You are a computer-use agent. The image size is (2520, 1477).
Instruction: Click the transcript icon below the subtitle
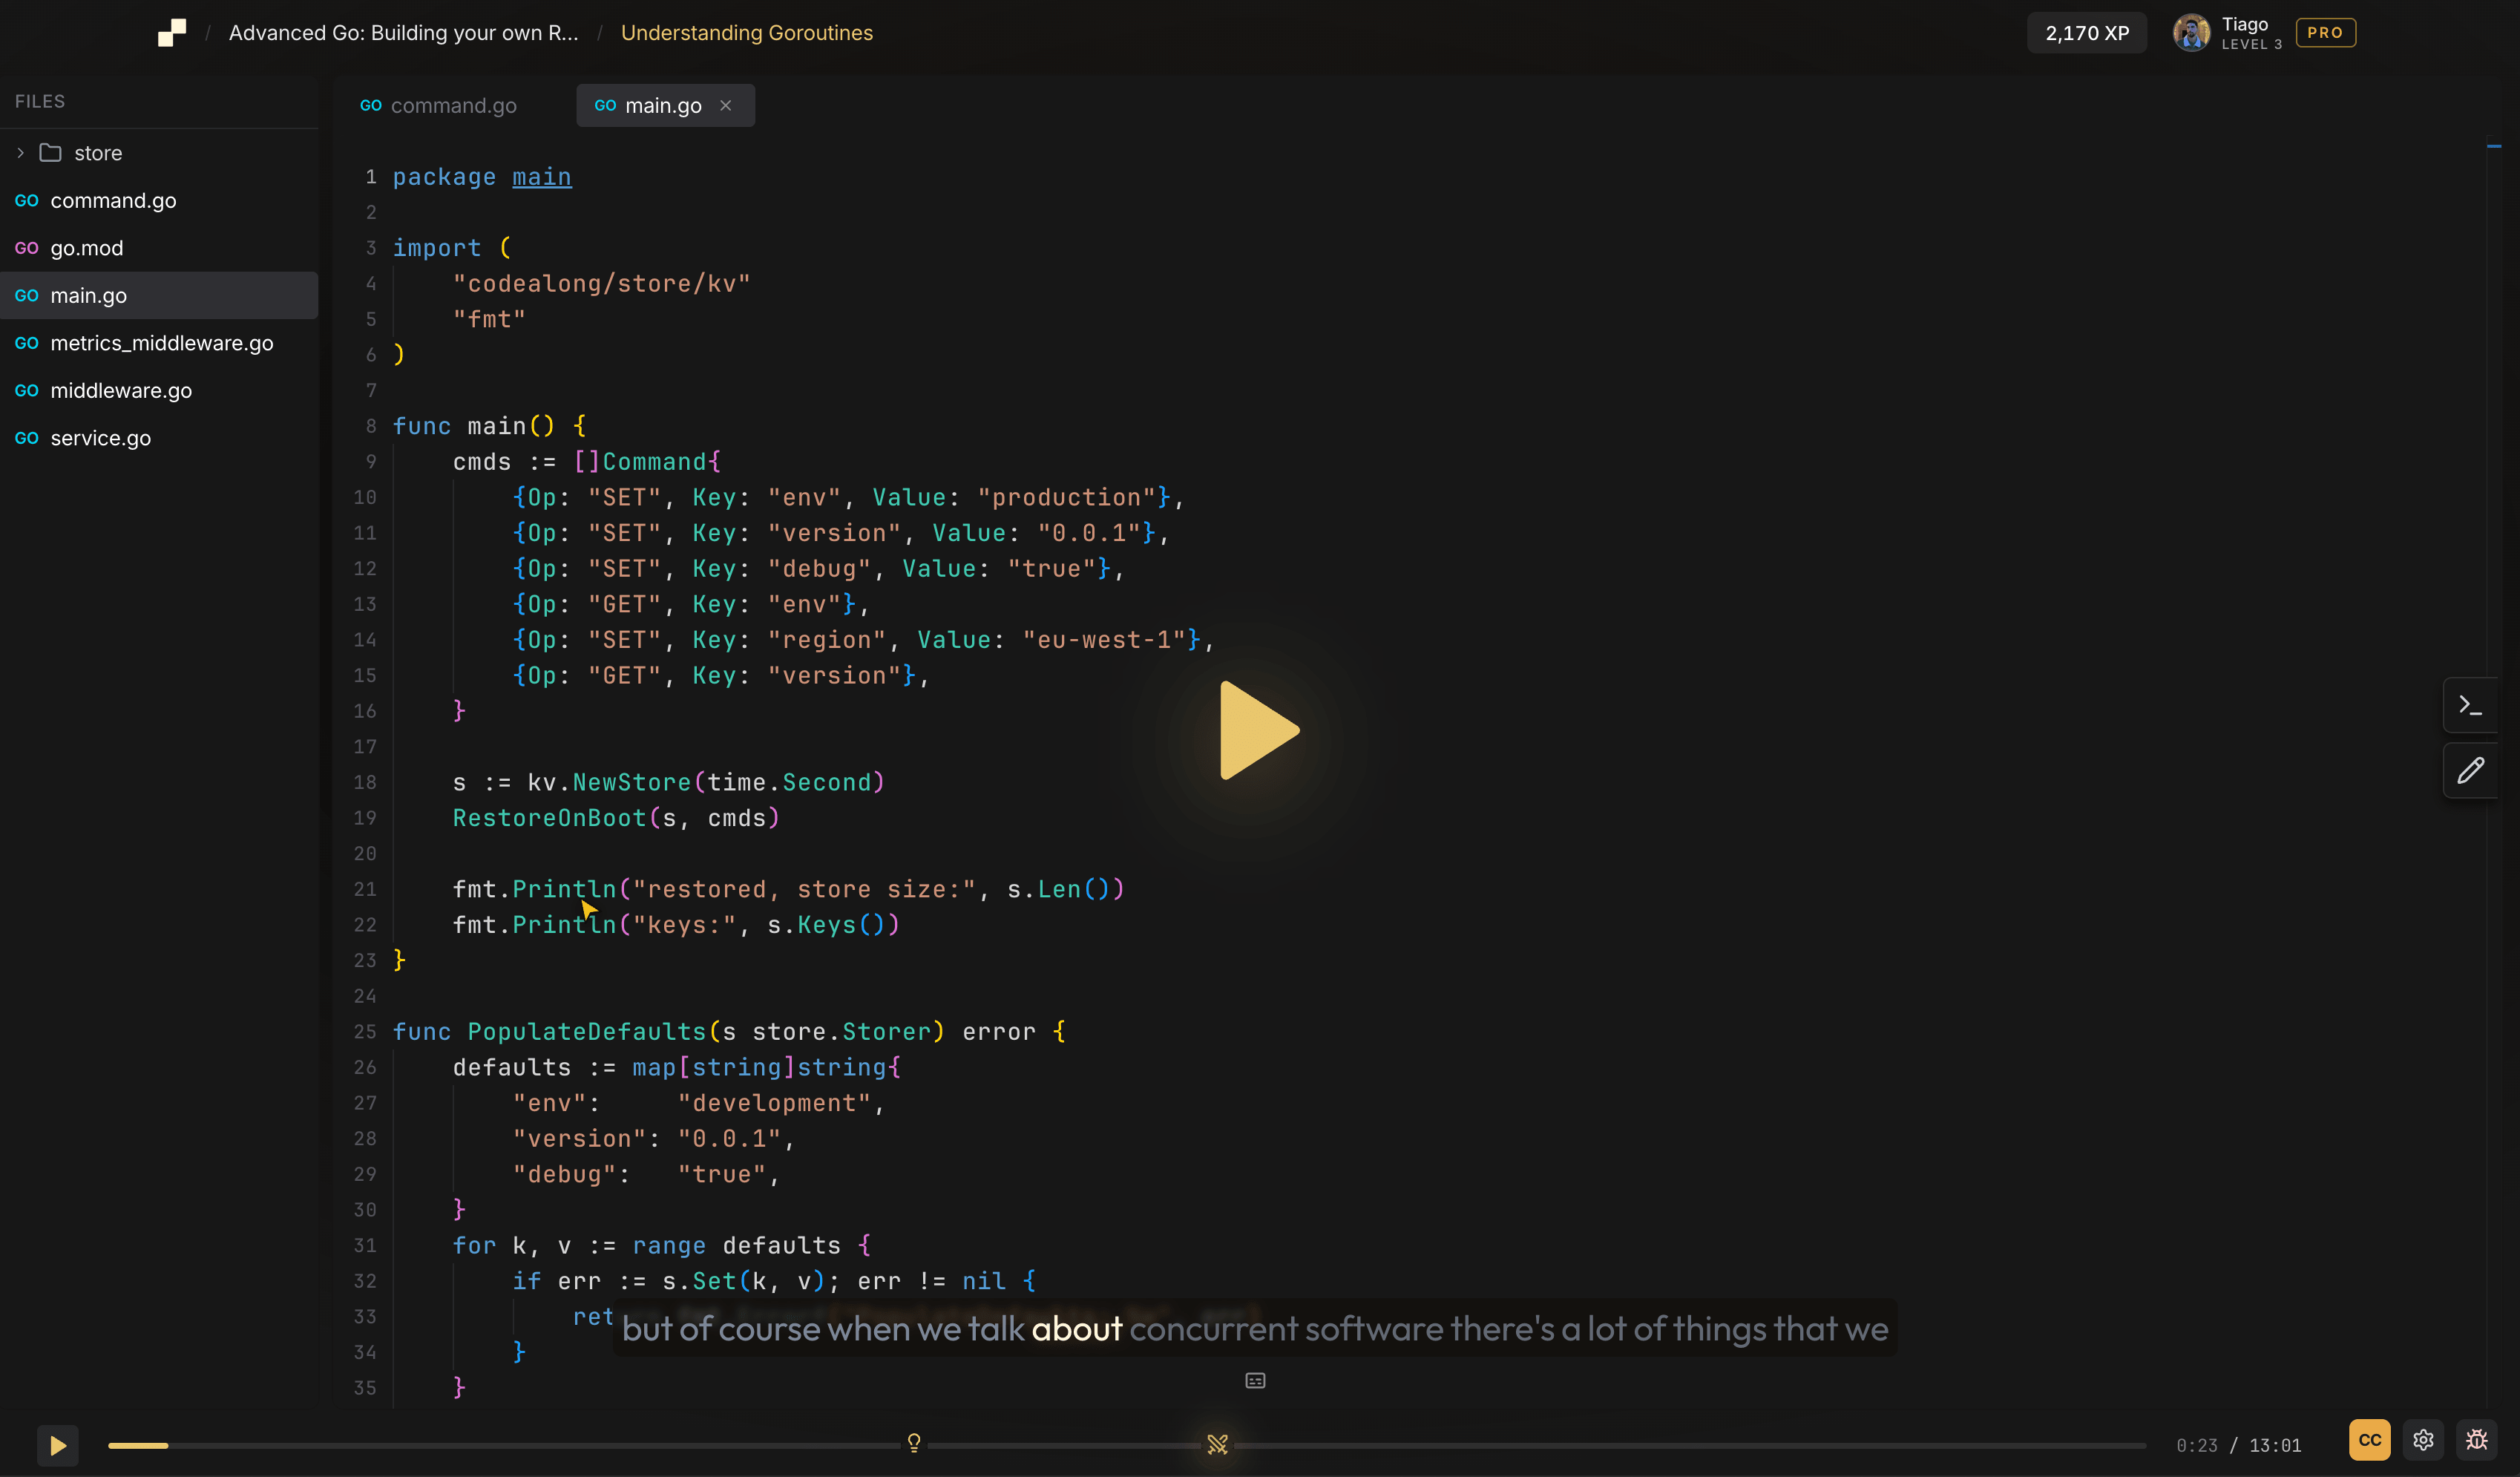[x=1255, y=1381]
